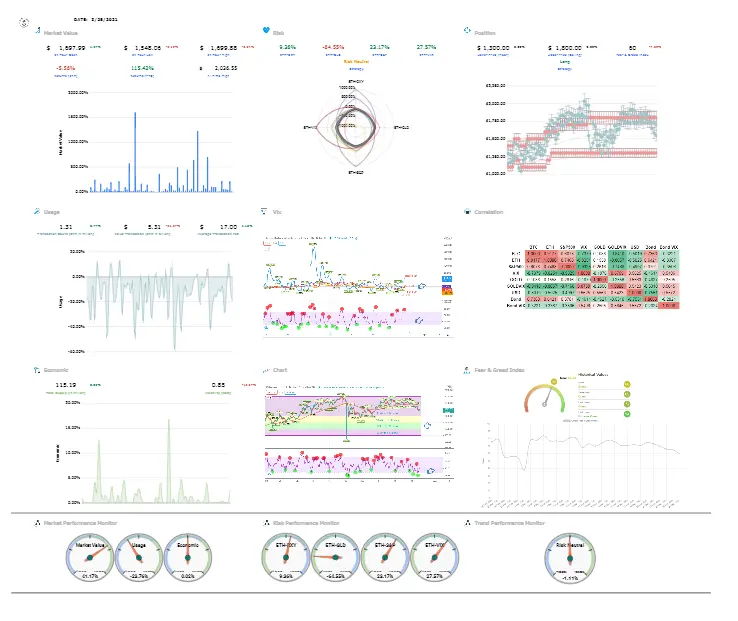The height and width of the screenshot is (621, 738).
Task: Click the arrow icon on Chart oscillator pane
Action: (431, 471)
